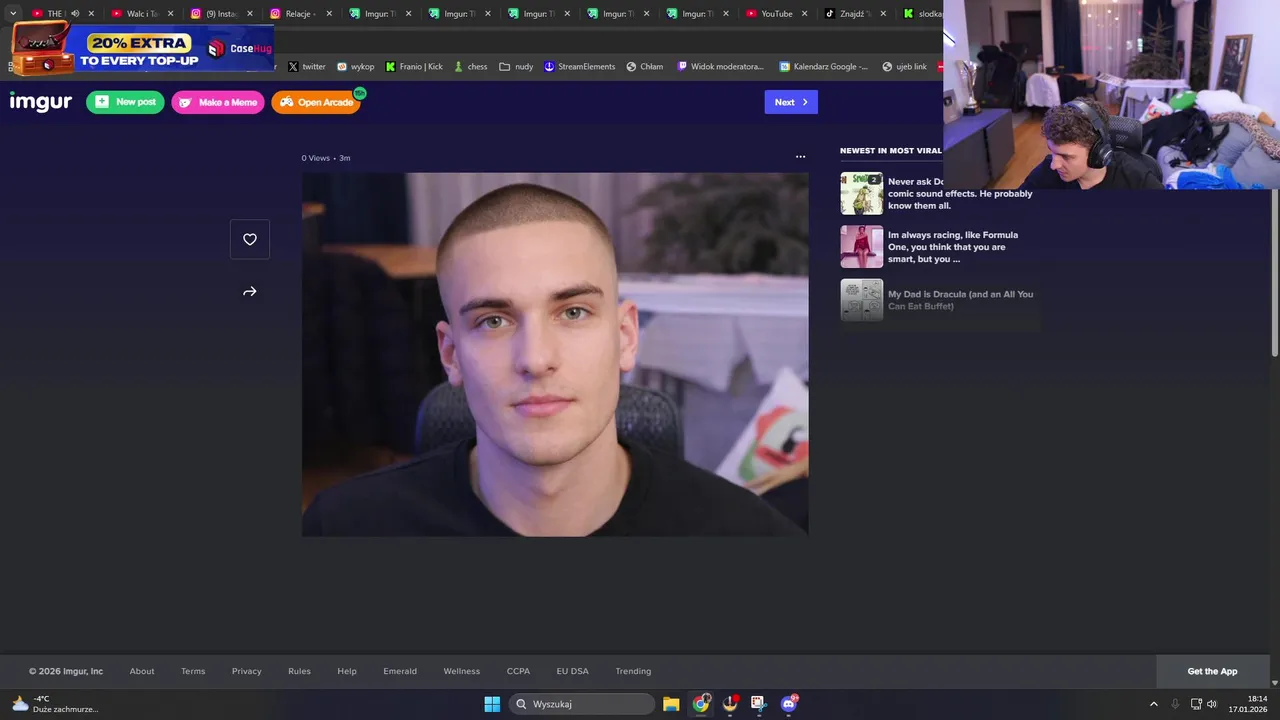This screenshot has width=1280, height=720.
Task: Close the Relacje tab
Action: click(329, 14)
